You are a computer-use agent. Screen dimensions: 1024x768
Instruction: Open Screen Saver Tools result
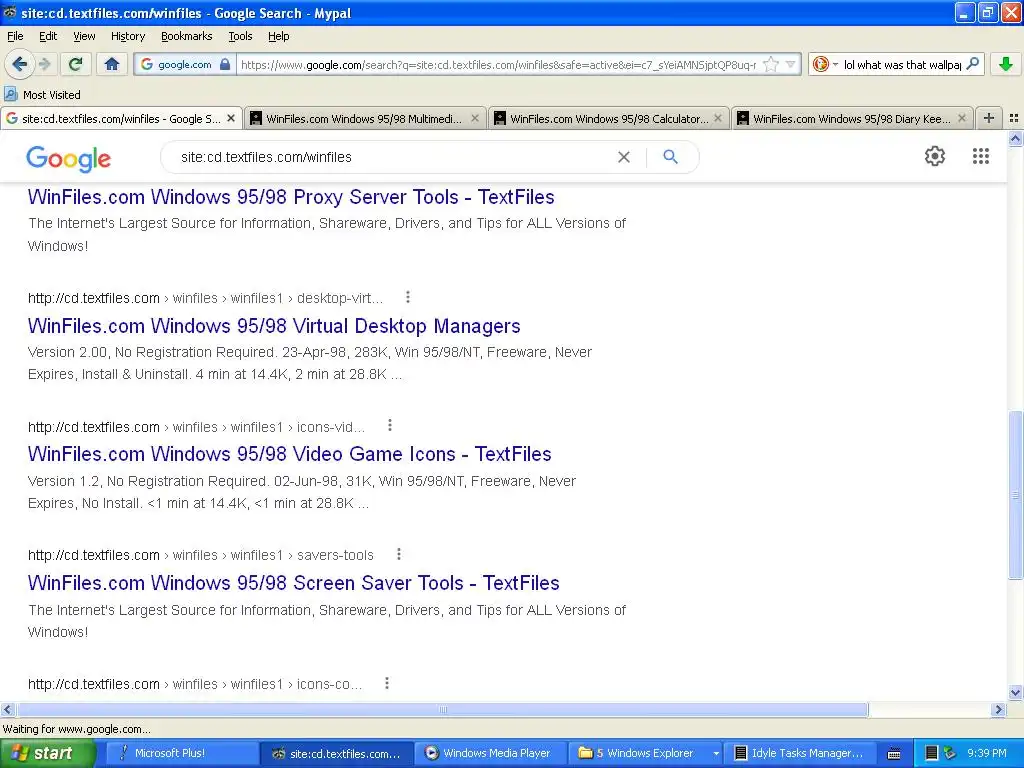tap(294, 583)
